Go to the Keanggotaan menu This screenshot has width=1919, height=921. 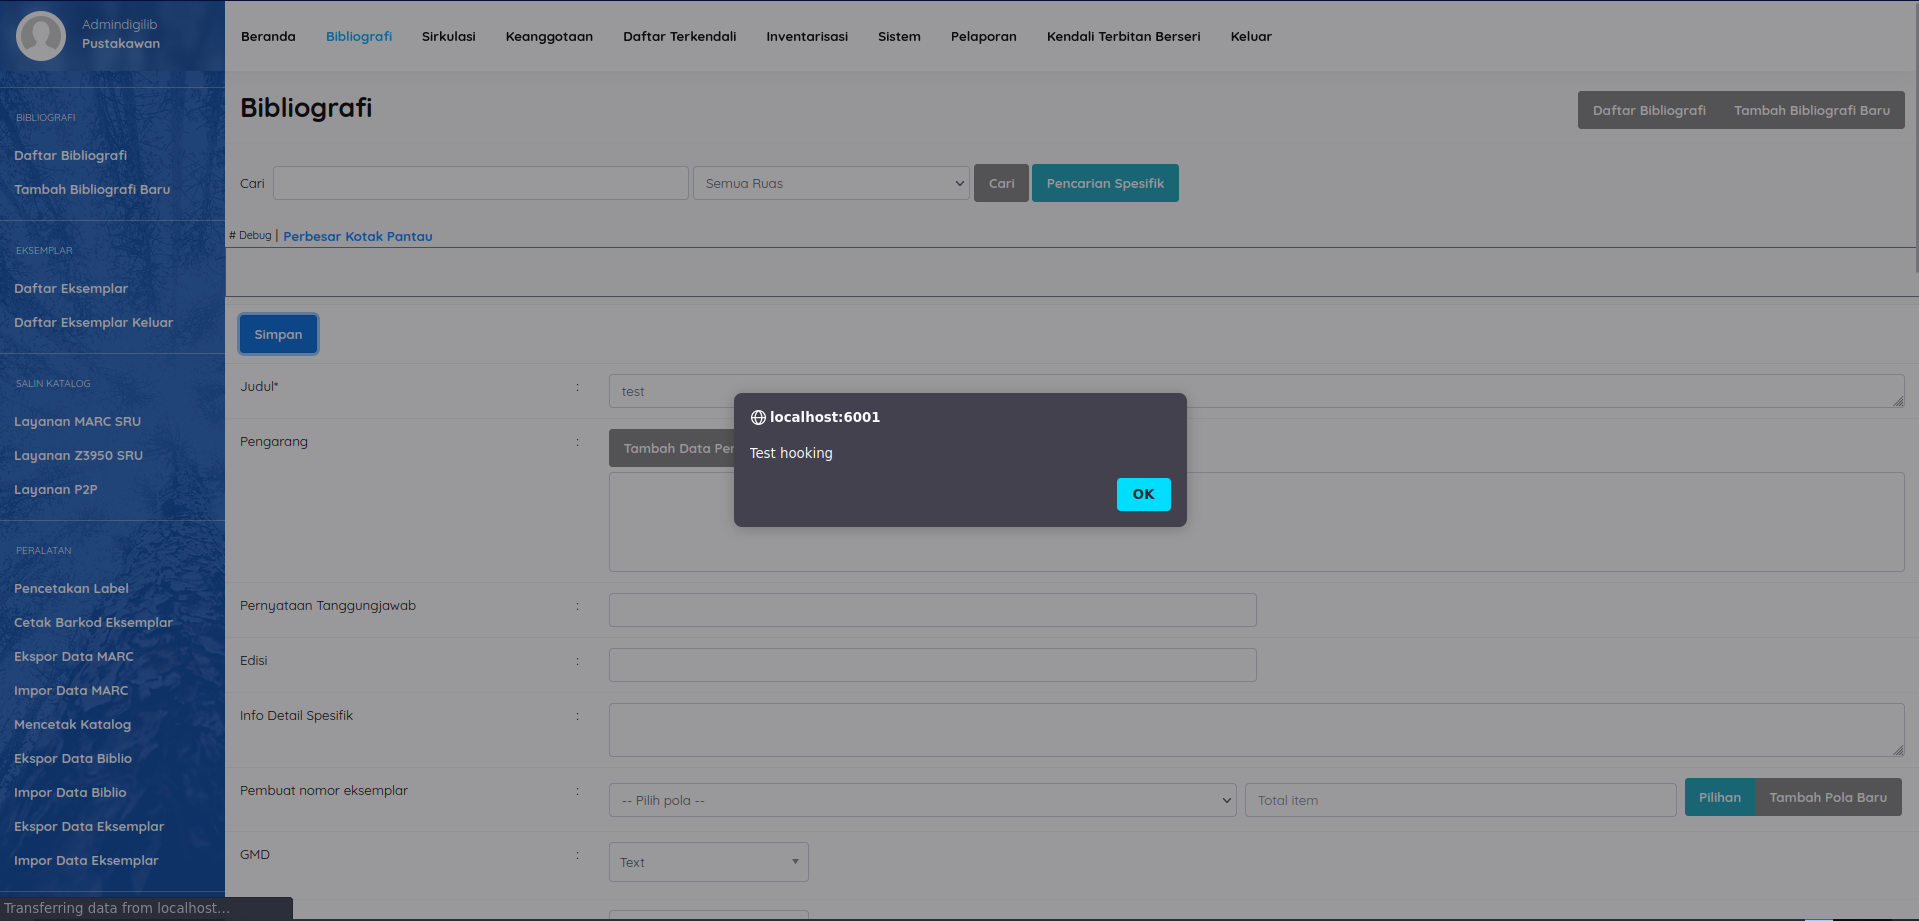(549, 37)
